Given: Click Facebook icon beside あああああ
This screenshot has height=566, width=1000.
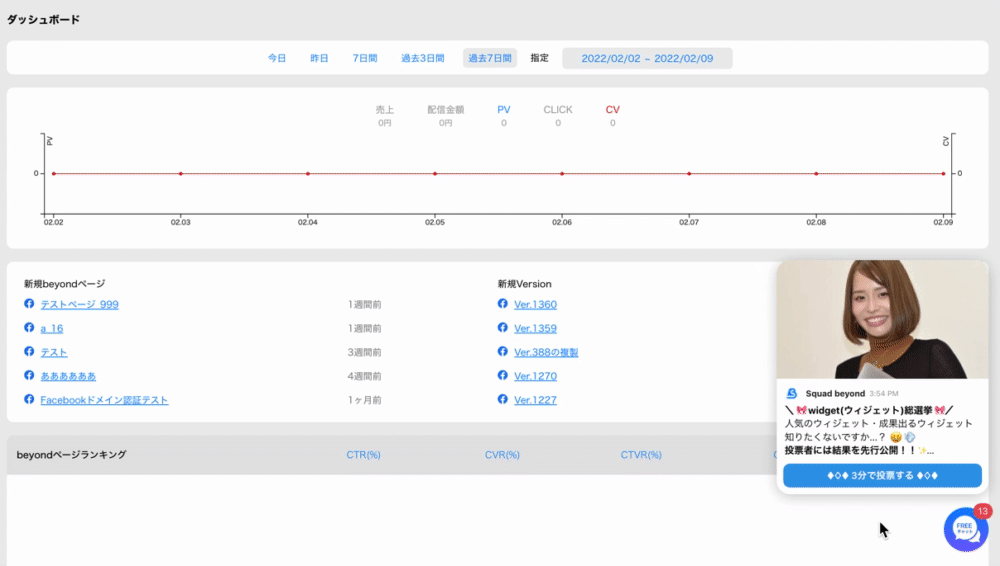Looking at the screenshot, I should click(29, 375).
